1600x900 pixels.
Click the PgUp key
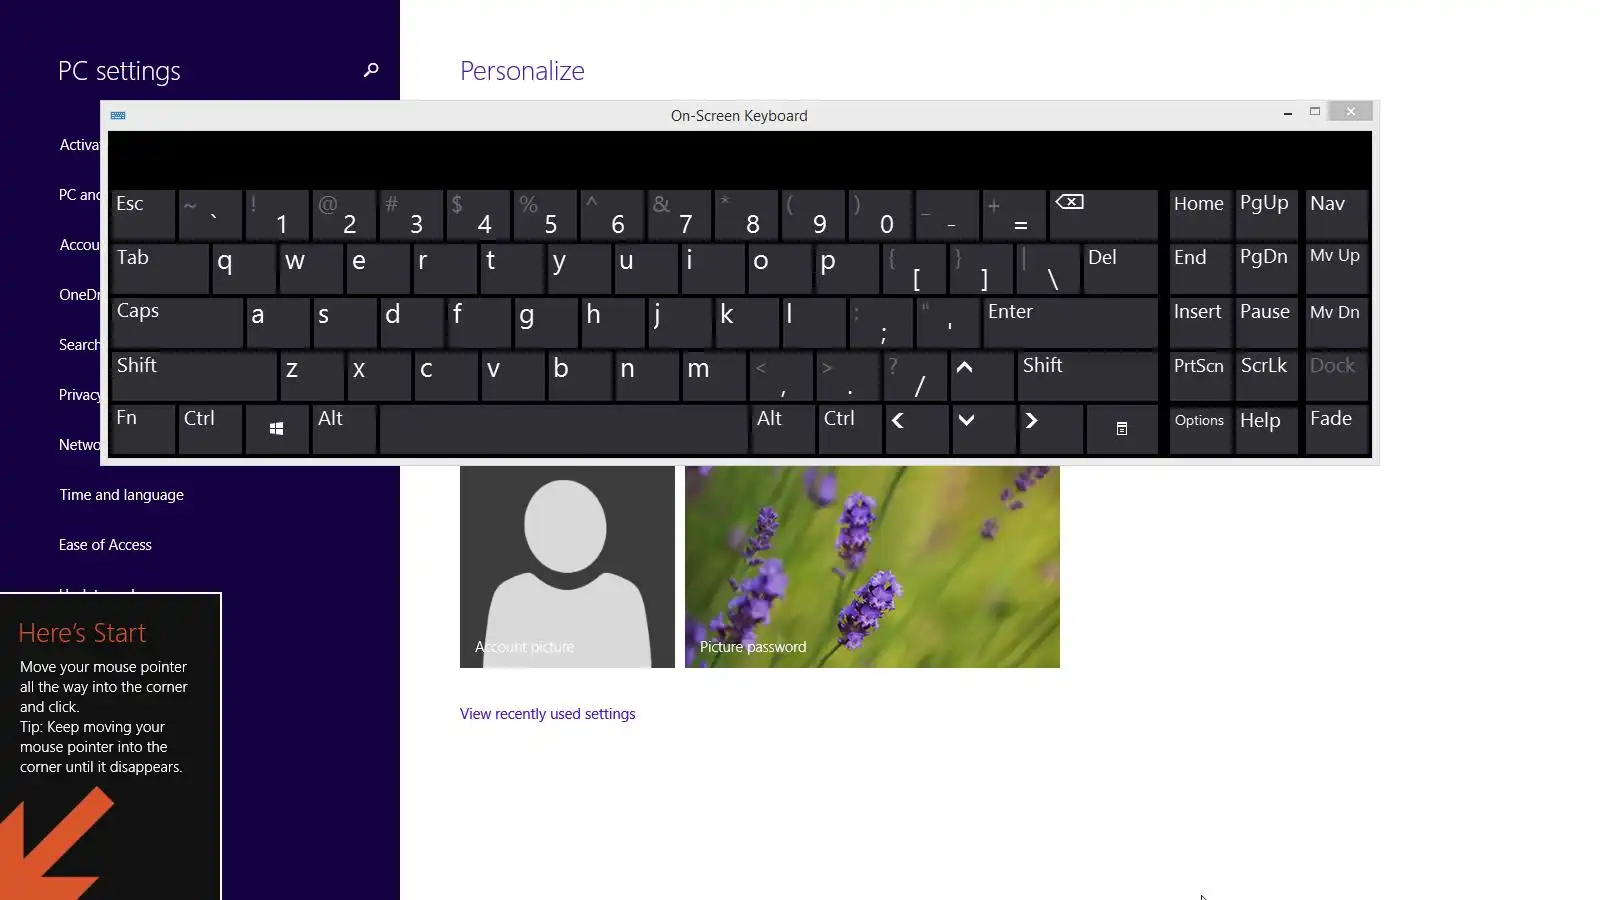click(x=1267, y=215)
